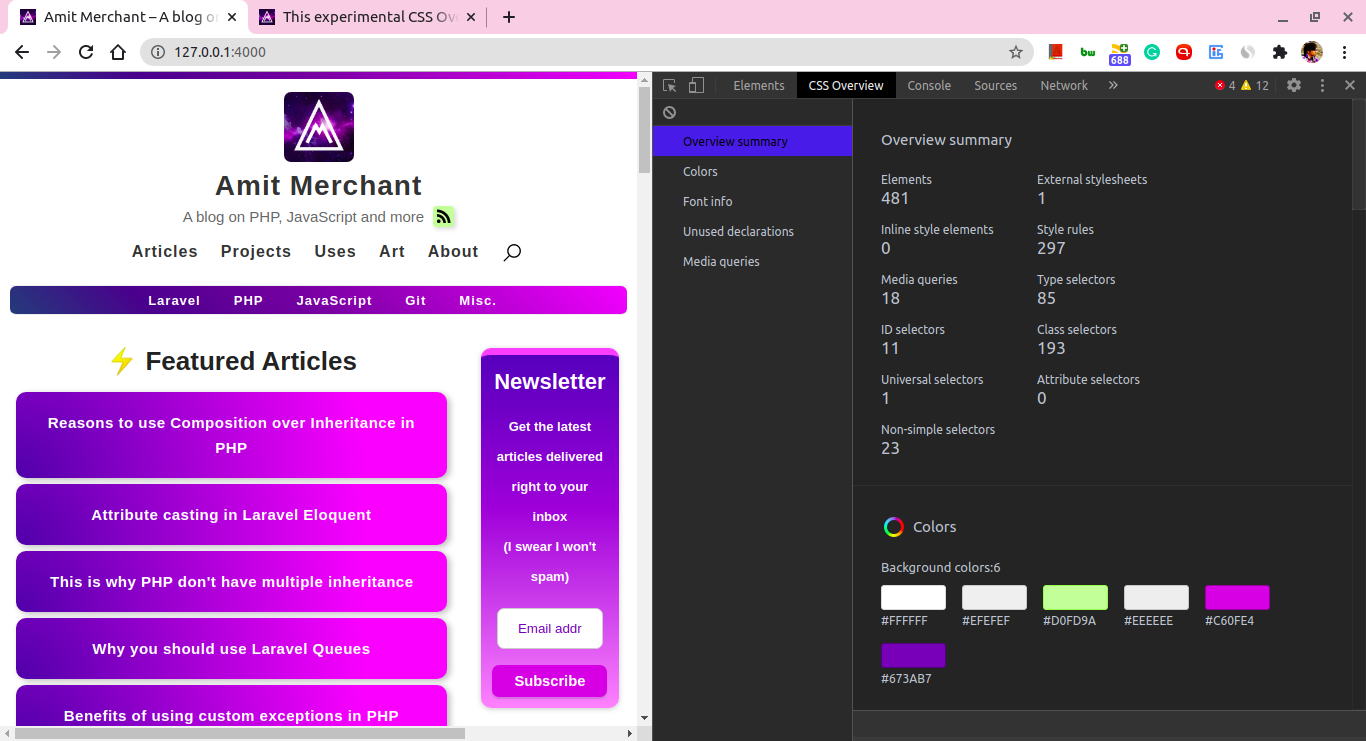Open 'Reasons to use Composition over Inheritance' article
1366x741 pixels.
pyautogui.click(x=231, y=435)
